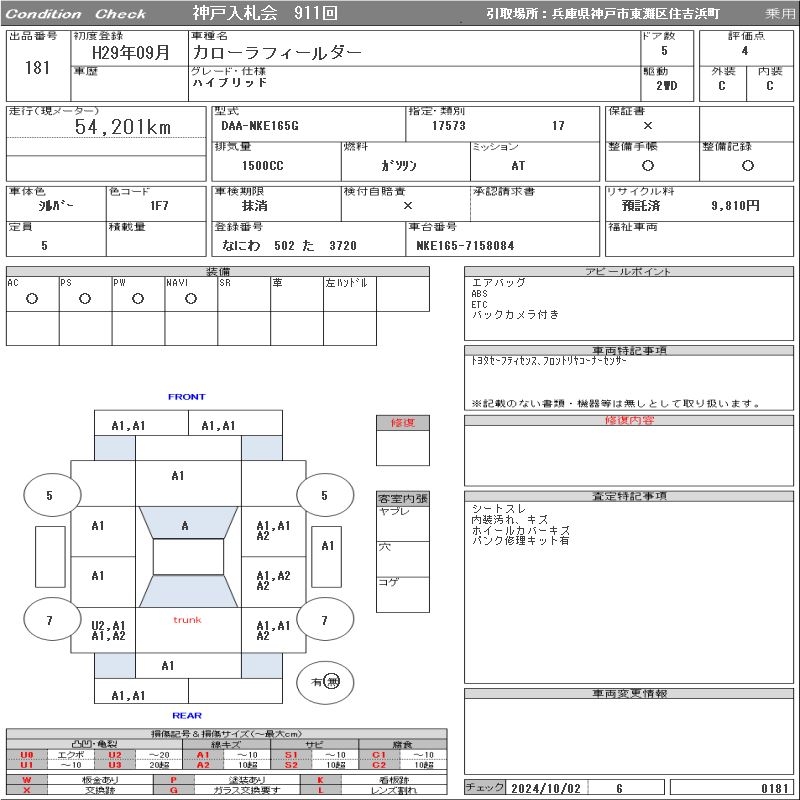This screenshot has height=800, width=800.
Task: Click the check date 2024/10/02
Action: pos(546,789)
